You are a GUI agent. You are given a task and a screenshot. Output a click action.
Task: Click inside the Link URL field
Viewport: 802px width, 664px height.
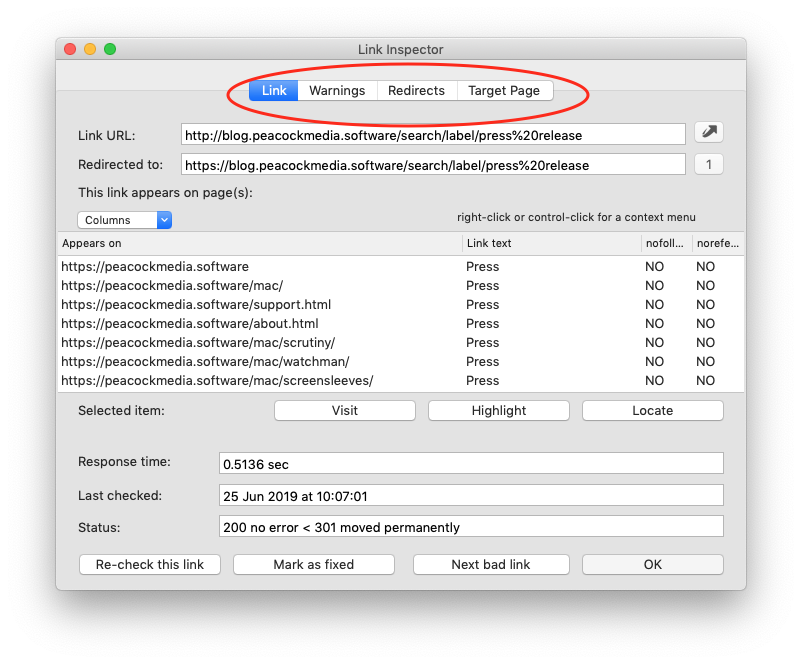click(432, 134)
